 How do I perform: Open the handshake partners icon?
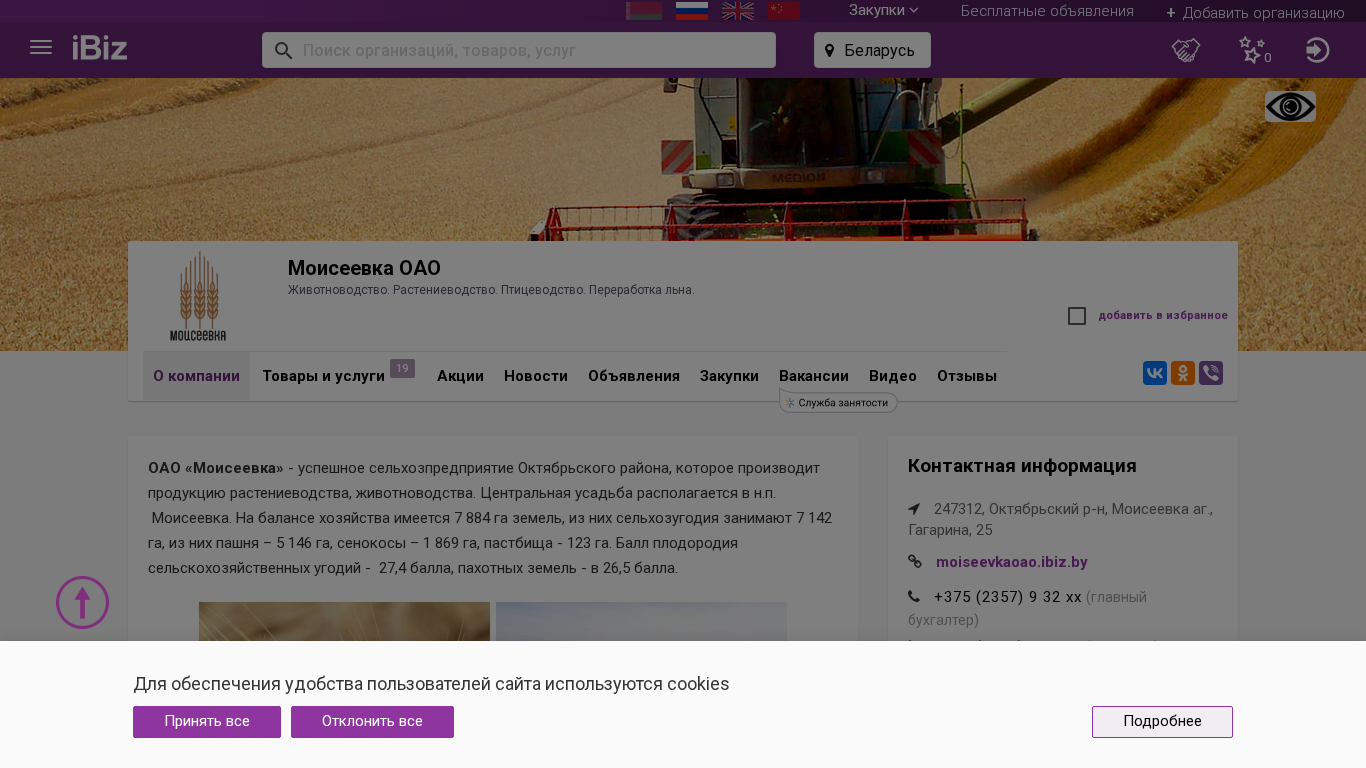pyautogui.click(x=1186, y=50)
